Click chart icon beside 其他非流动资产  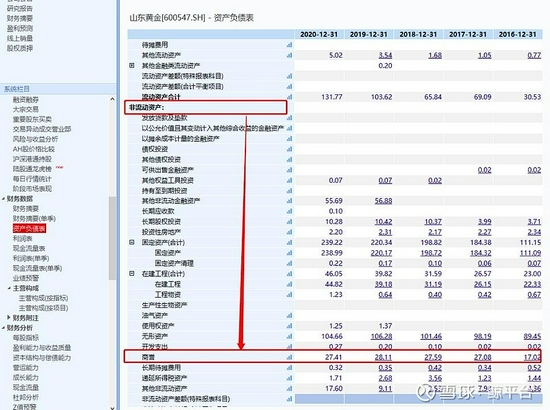coord(289,388)
